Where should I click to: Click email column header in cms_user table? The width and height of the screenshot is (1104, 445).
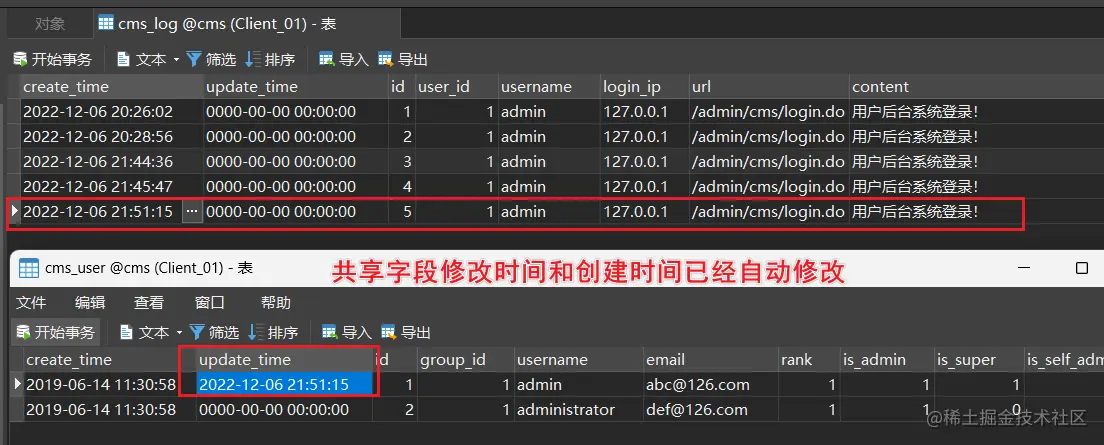[710, 360]
